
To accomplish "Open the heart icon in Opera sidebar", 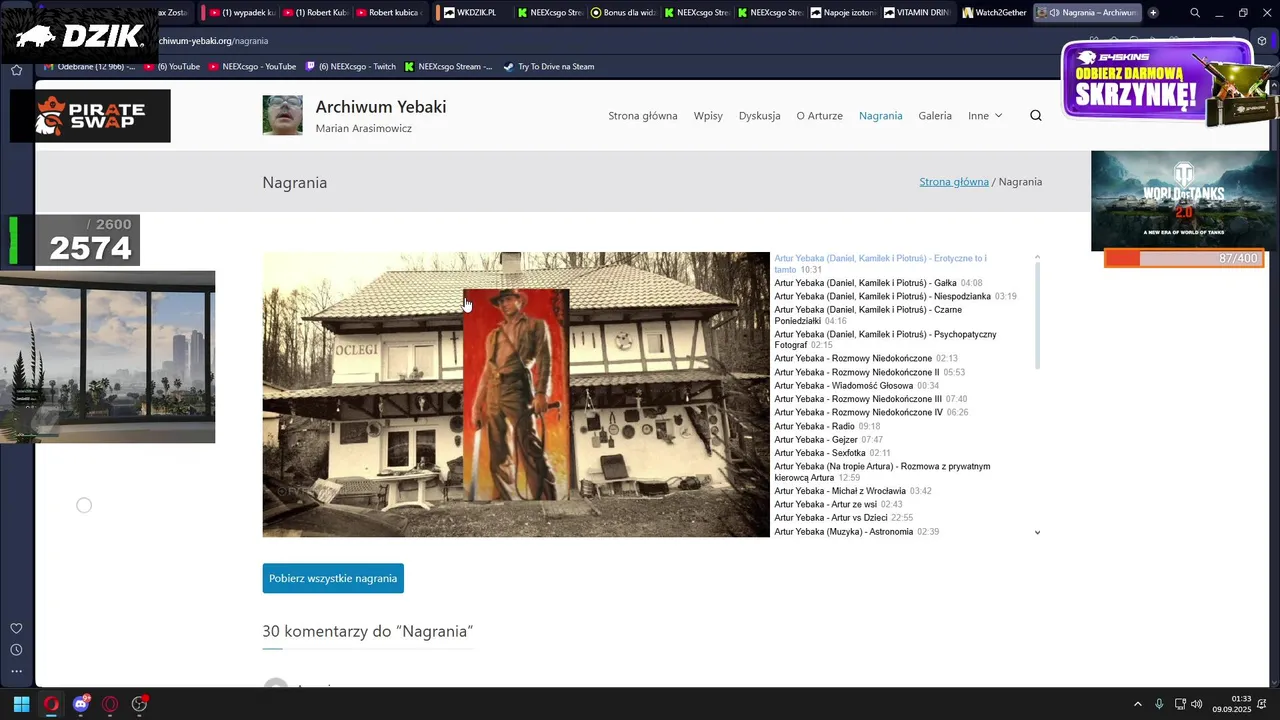I will pyautogui.click(x=16, y=628).
